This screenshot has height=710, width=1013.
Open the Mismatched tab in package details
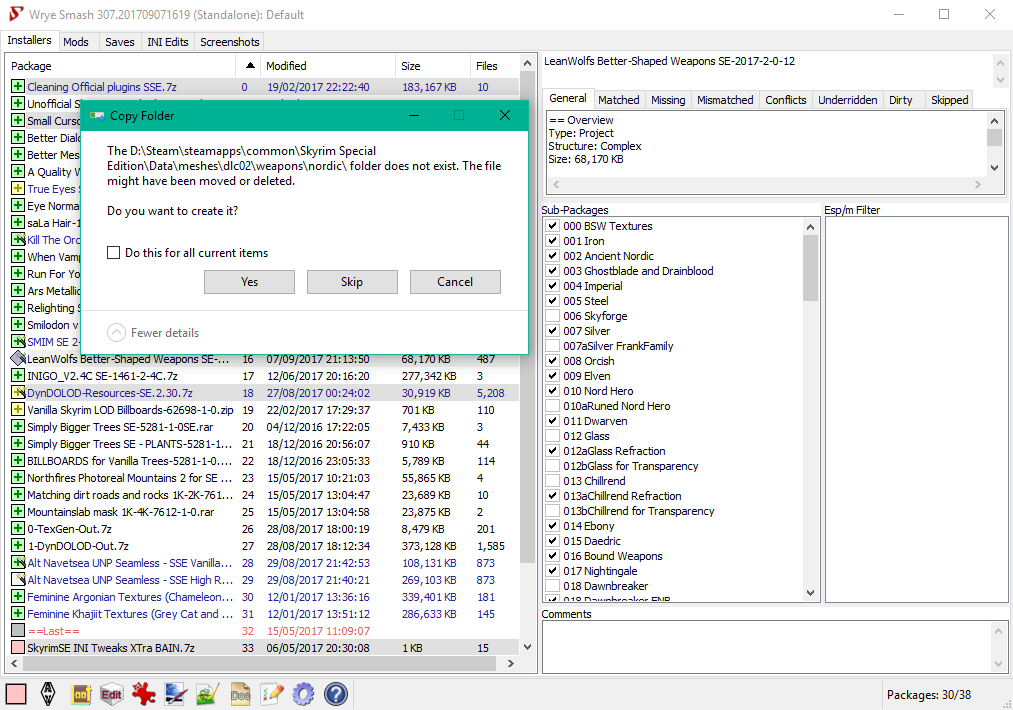click(725, 99)
